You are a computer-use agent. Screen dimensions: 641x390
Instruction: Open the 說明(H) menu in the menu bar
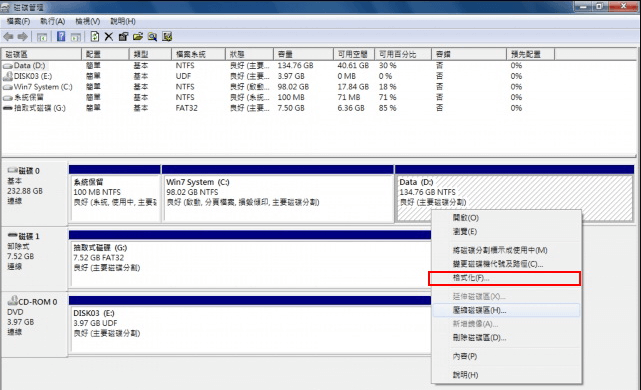123,21
